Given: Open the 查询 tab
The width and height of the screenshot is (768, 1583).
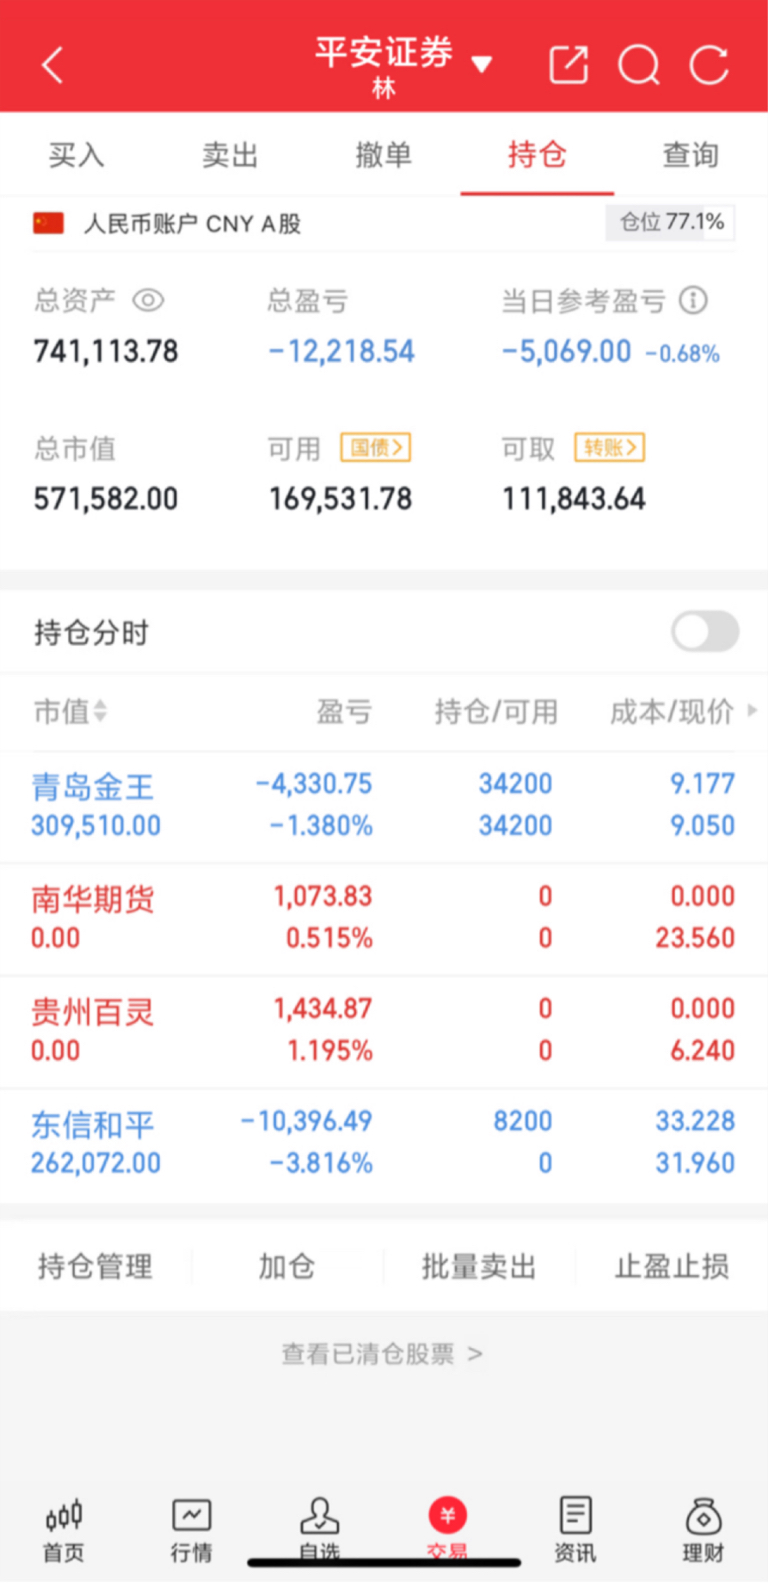Looking at the screenshot, I should [x=690, y=155].
